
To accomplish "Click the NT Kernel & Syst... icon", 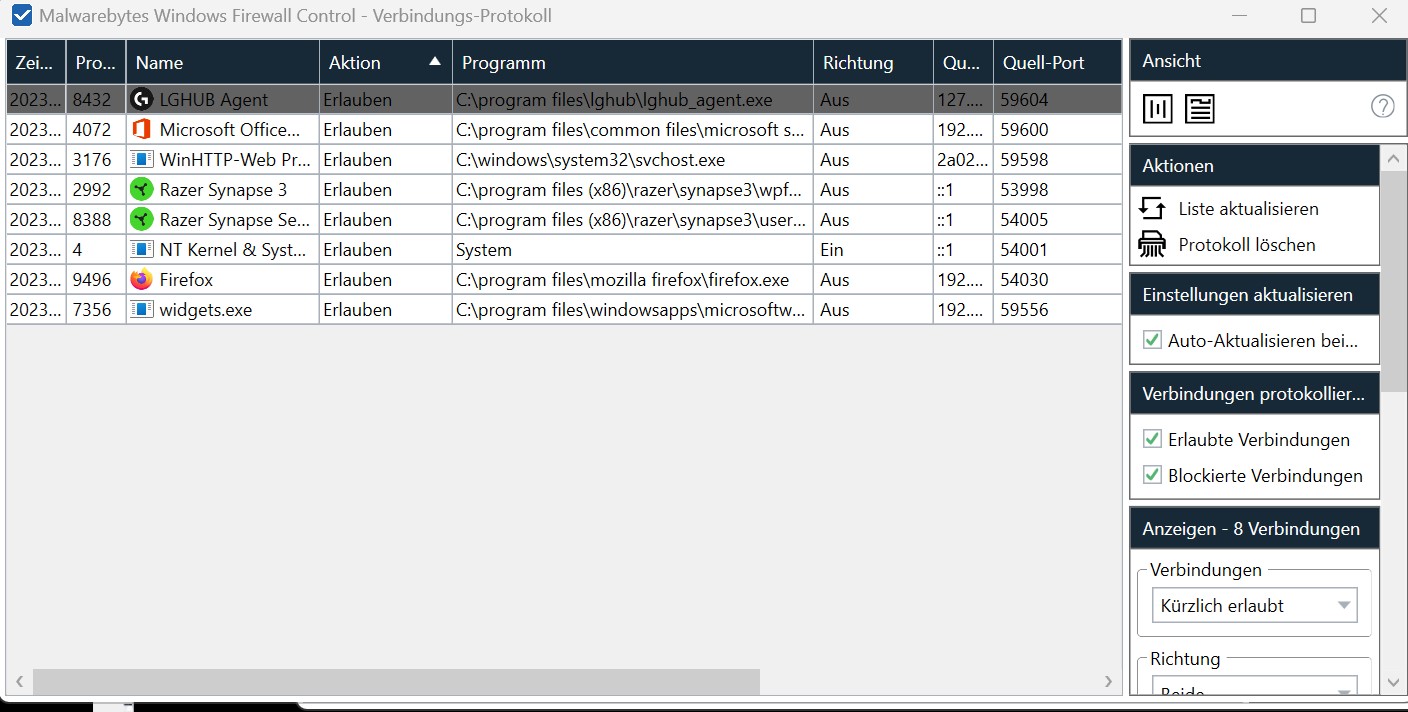I will (x=141, y=250).
